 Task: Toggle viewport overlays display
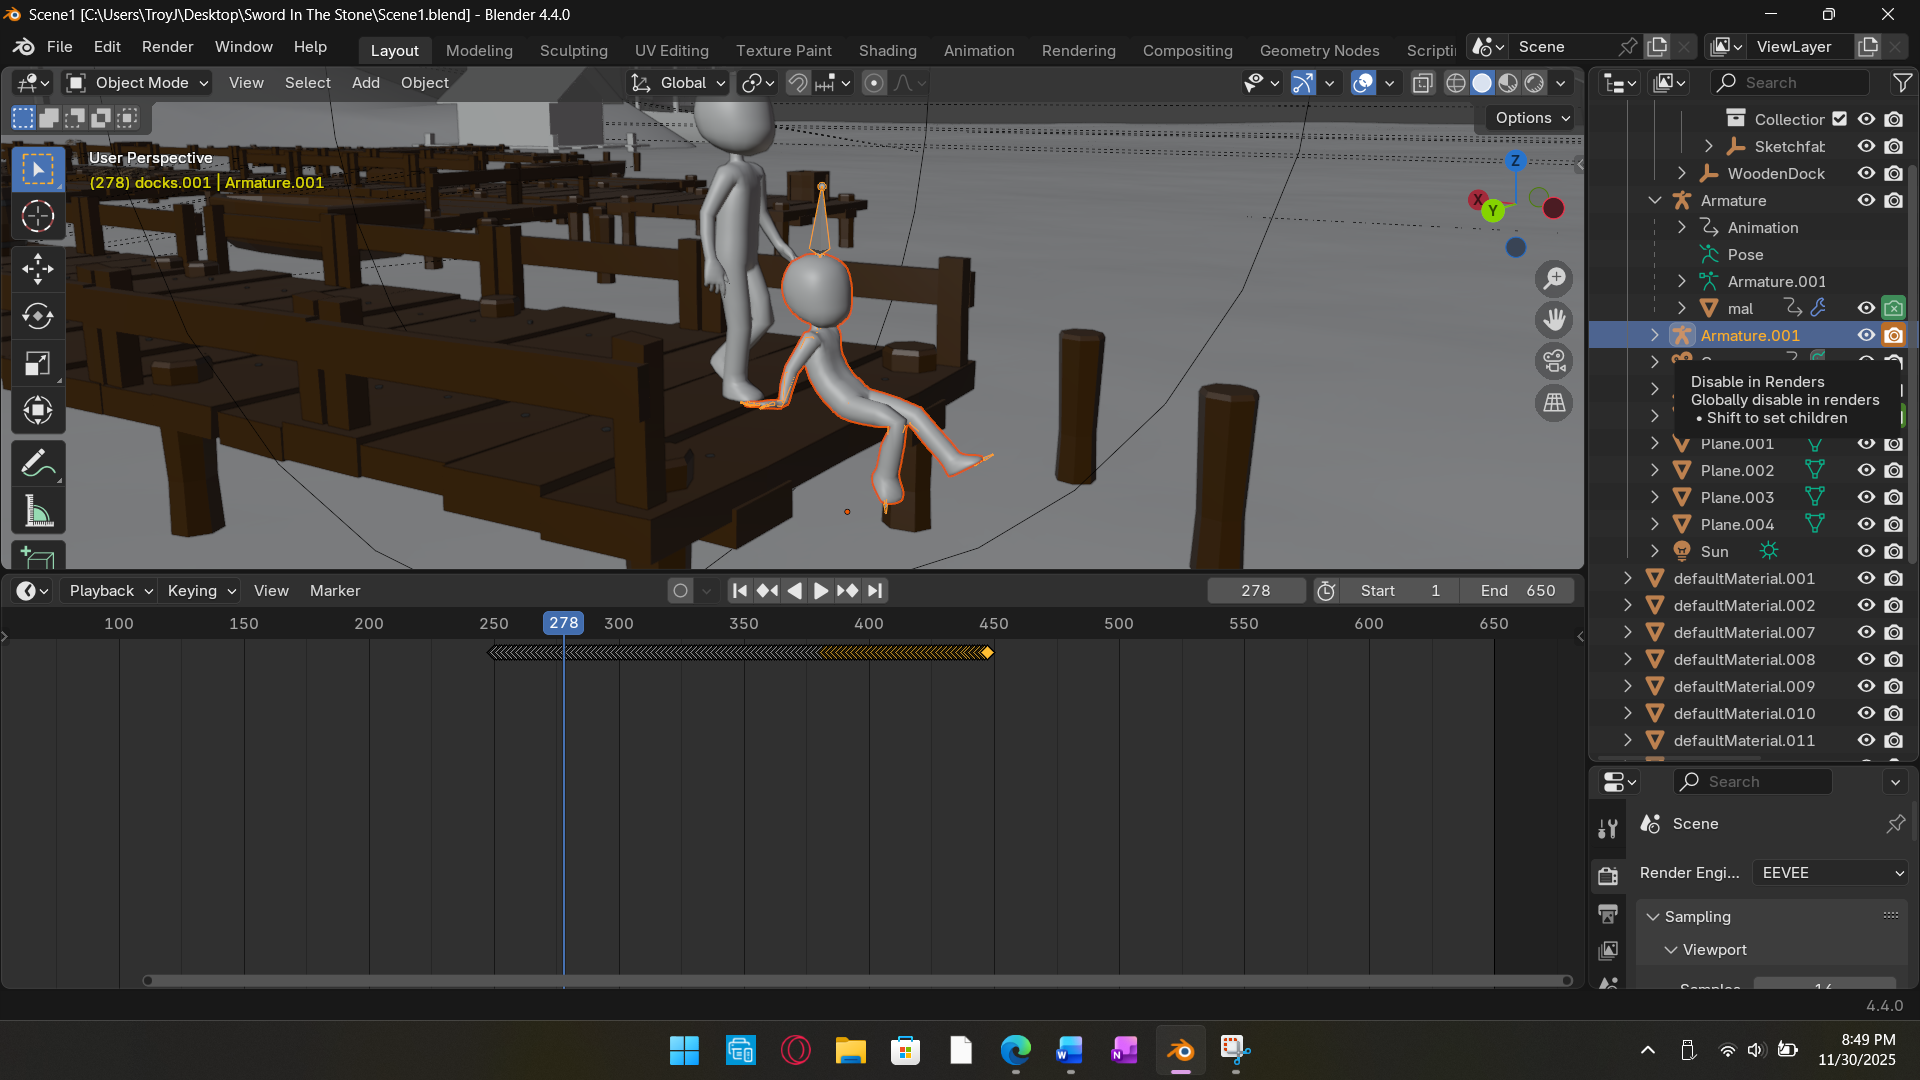click(1363, 83)
